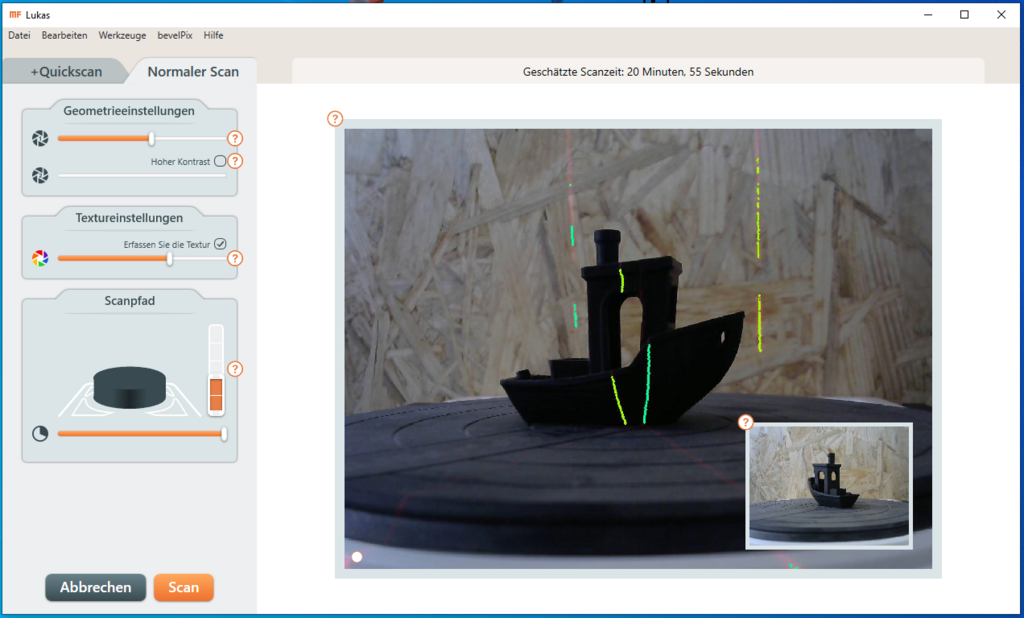This screenshot has height=618, width=1024.
Task: Open the Werkzeuge menu
Action: 122,35
